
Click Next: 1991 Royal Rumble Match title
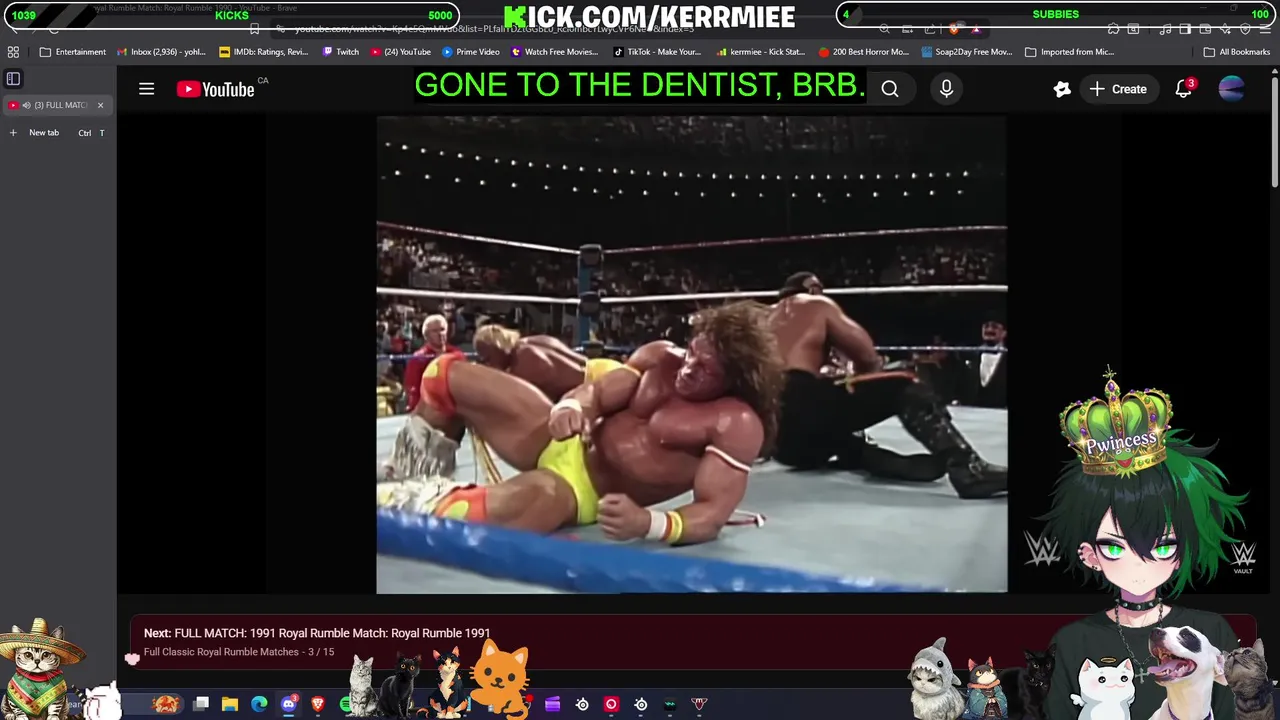[317, 633]
